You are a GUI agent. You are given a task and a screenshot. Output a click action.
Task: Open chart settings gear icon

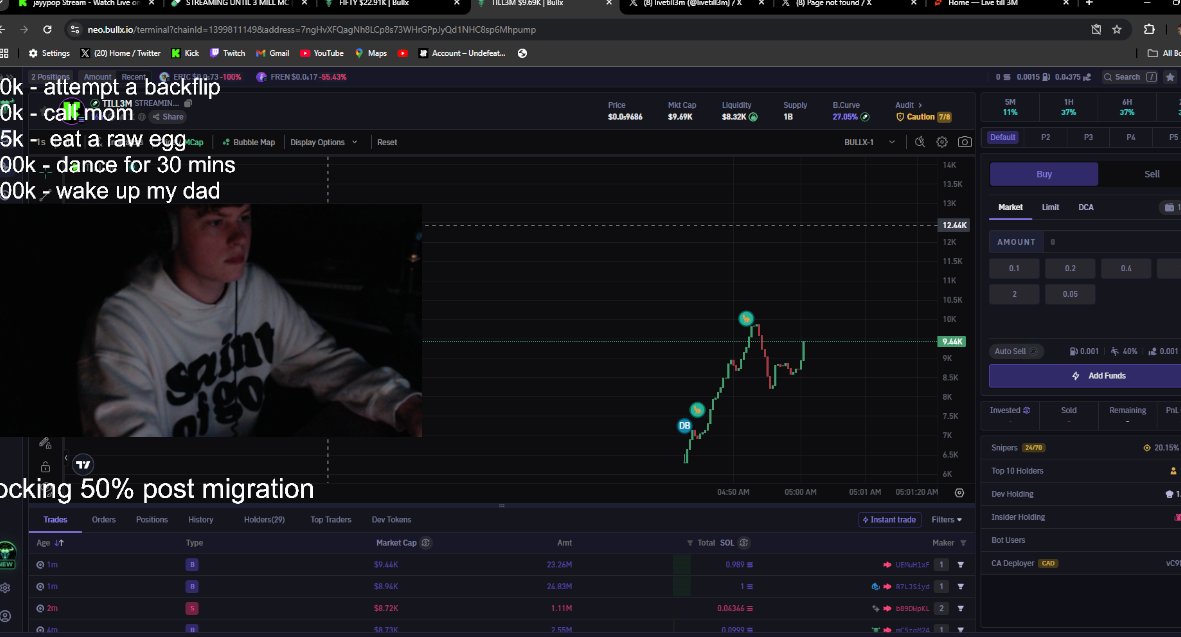[941, 142]
